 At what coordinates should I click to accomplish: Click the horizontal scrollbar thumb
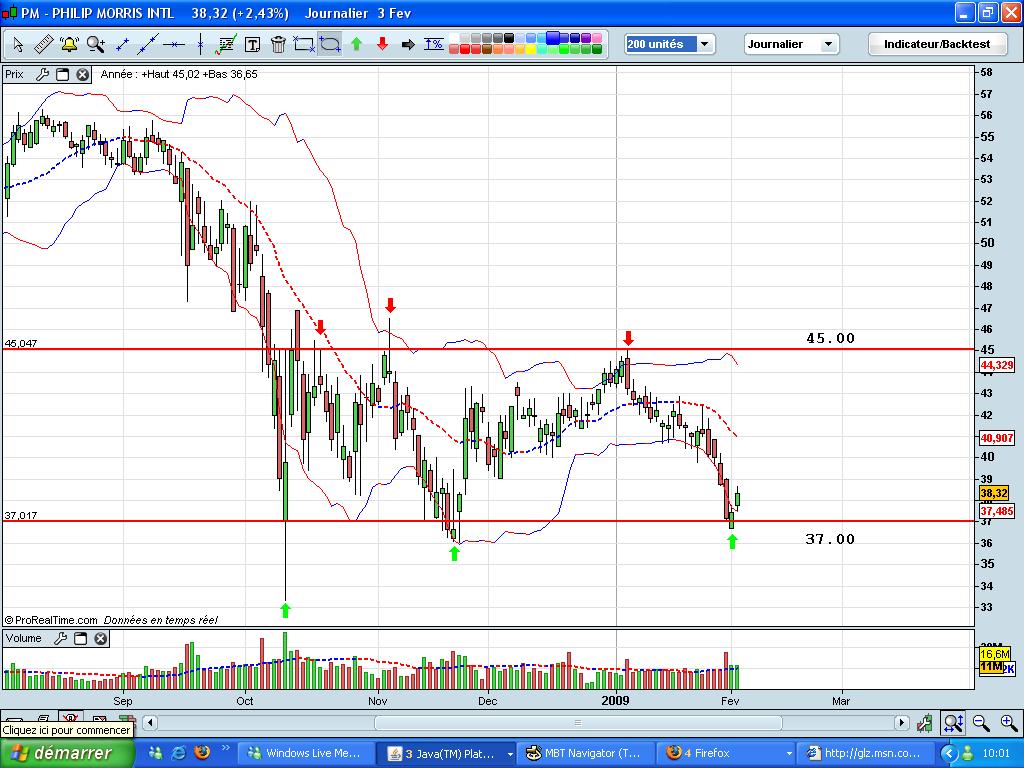click(578, 722)
